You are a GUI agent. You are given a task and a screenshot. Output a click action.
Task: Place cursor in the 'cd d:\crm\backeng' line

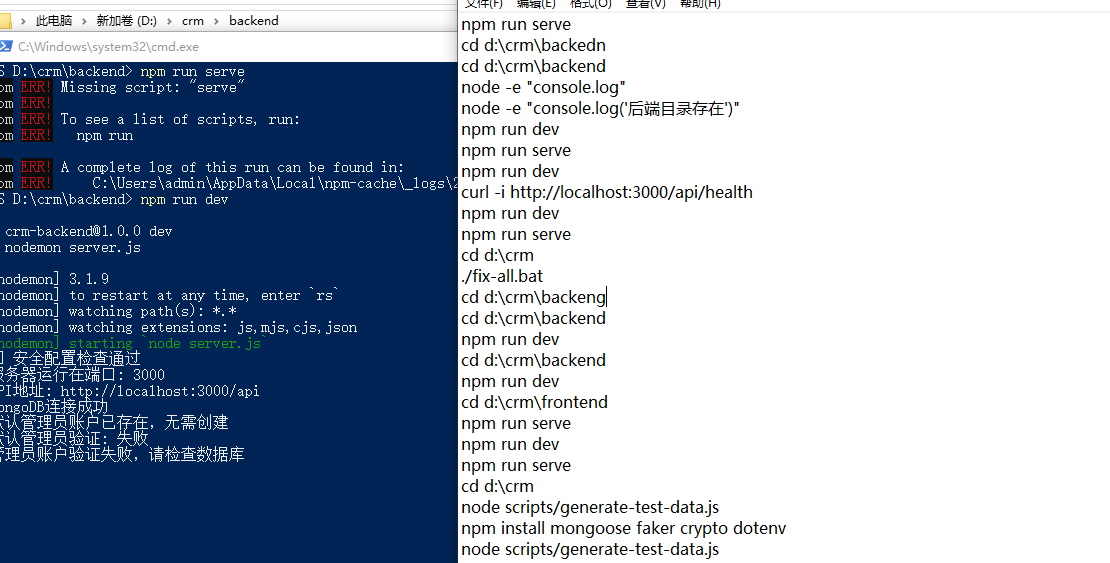(x=533, y=297)
